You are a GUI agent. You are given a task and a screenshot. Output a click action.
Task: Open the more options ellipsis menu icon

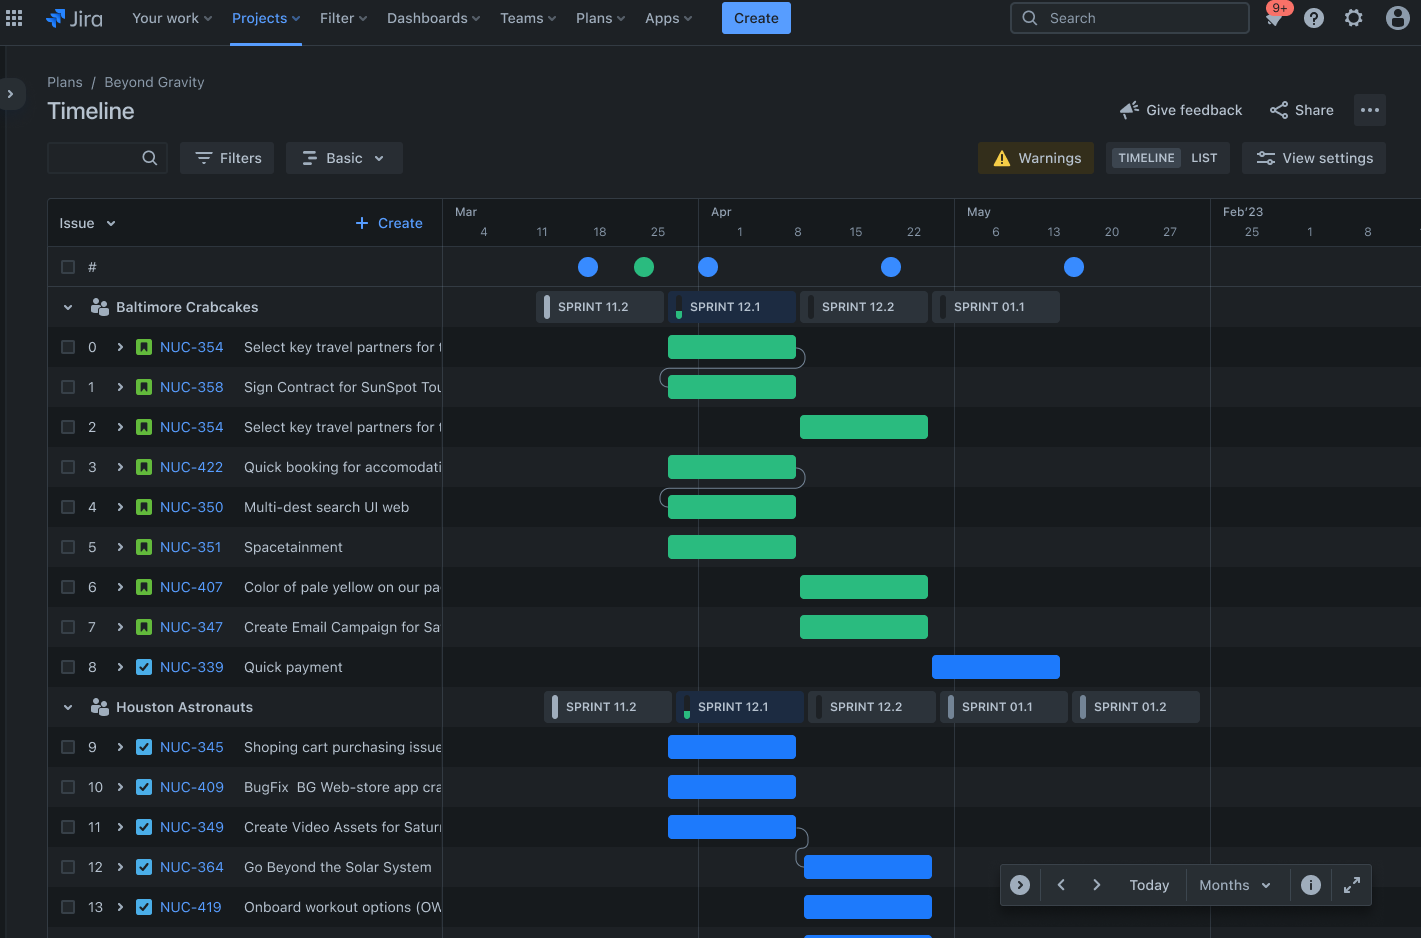point(1369,110)
